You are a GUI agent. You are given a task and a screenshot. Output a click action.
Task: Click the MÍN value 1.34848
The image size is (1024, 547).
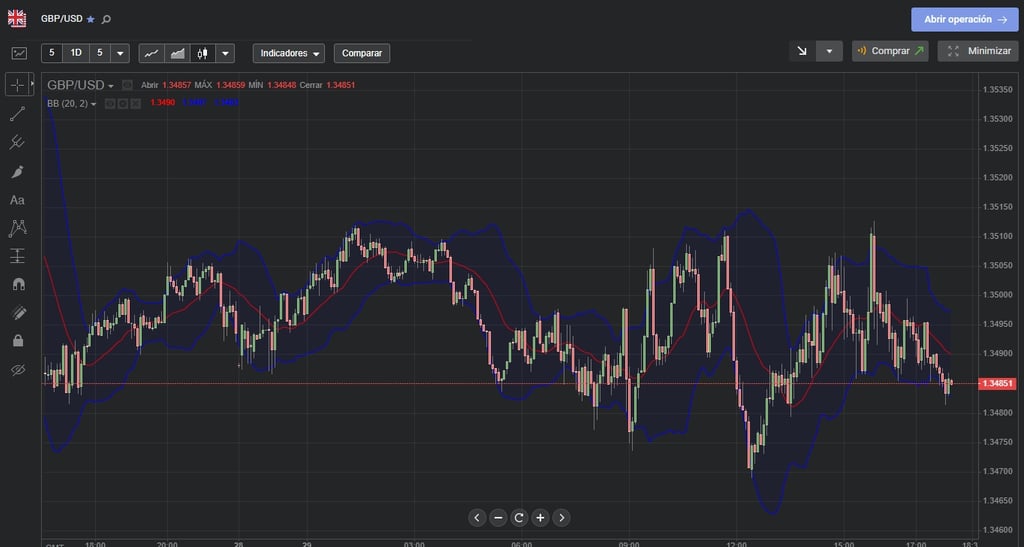[281, 85]
